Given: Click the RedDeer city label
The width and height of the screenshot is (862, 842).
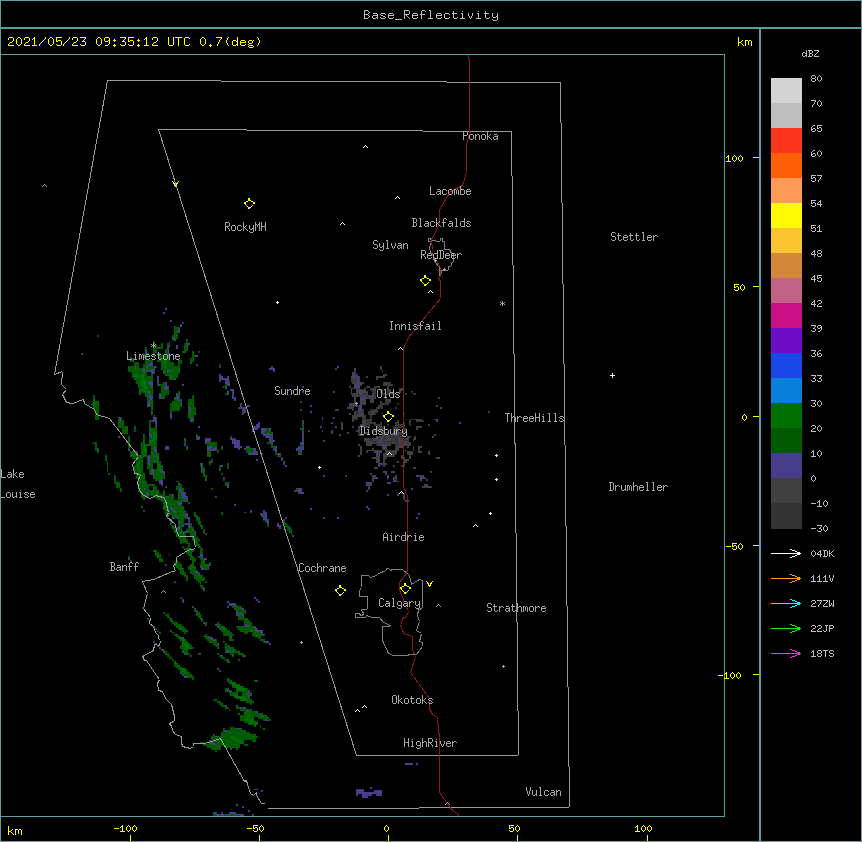Looking at the screenshot, I should coord(441,255).
